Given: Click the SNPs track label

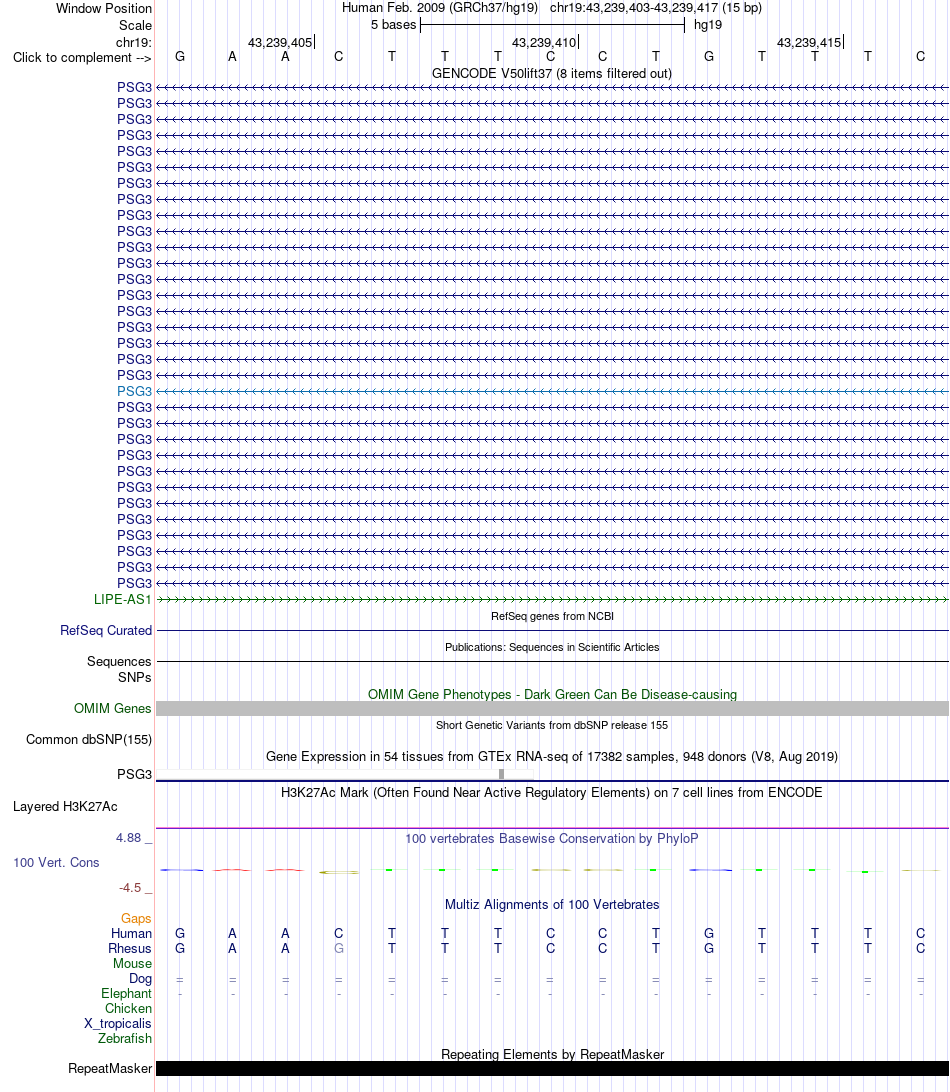Looking at the screenshot, I should coord(134,678).
